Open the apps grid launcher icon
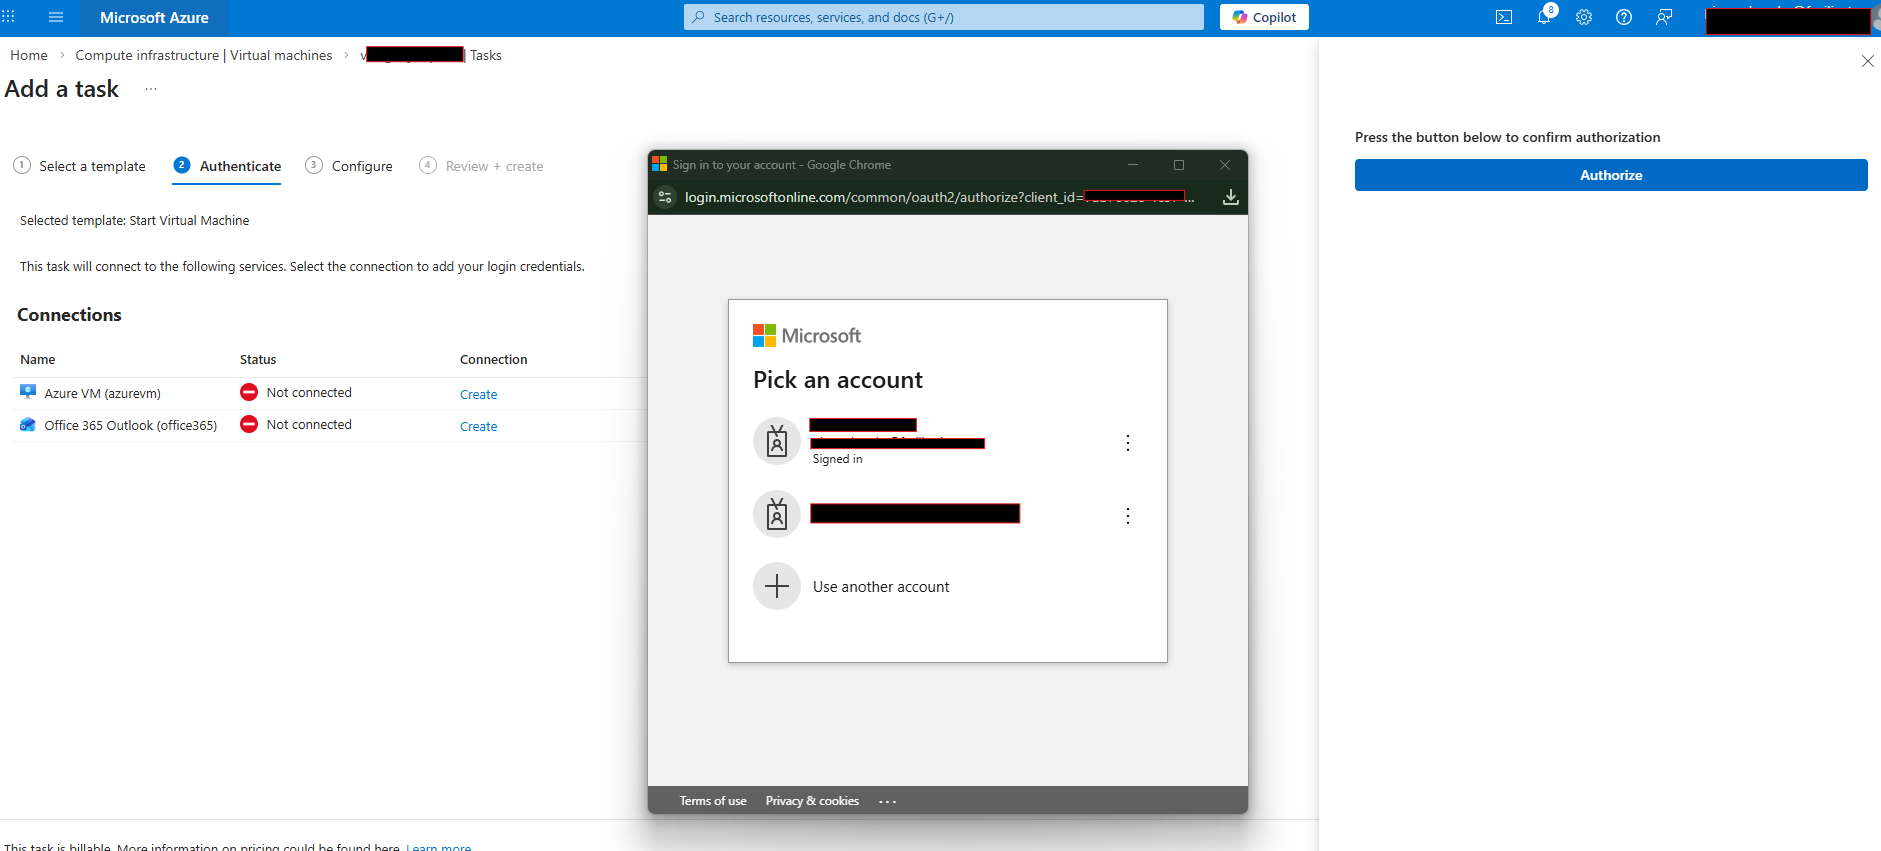The image size is (1881, 851). (9, 17)
